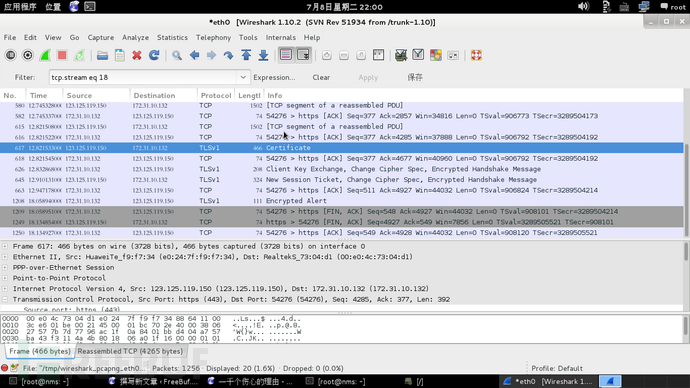This screenshot has height=388, width=690.
Task: Go back in packet history
Action: [195, 55]
